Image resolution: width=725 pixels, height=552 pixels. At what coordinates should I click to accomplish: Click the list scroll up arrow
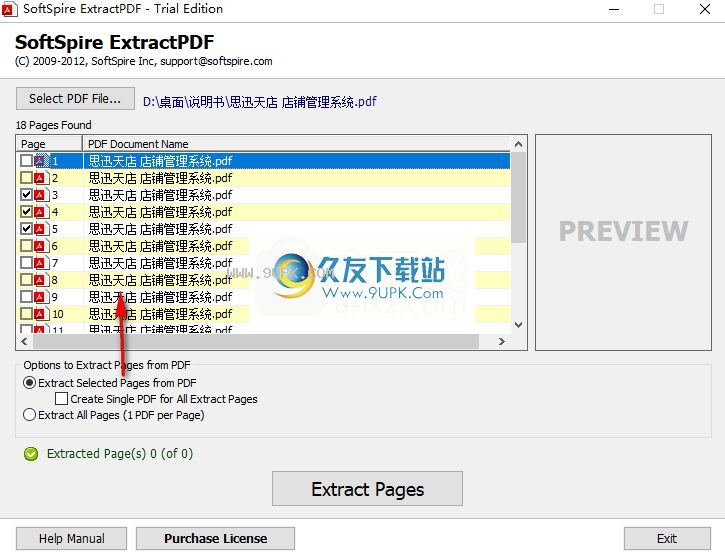point(518,144)
